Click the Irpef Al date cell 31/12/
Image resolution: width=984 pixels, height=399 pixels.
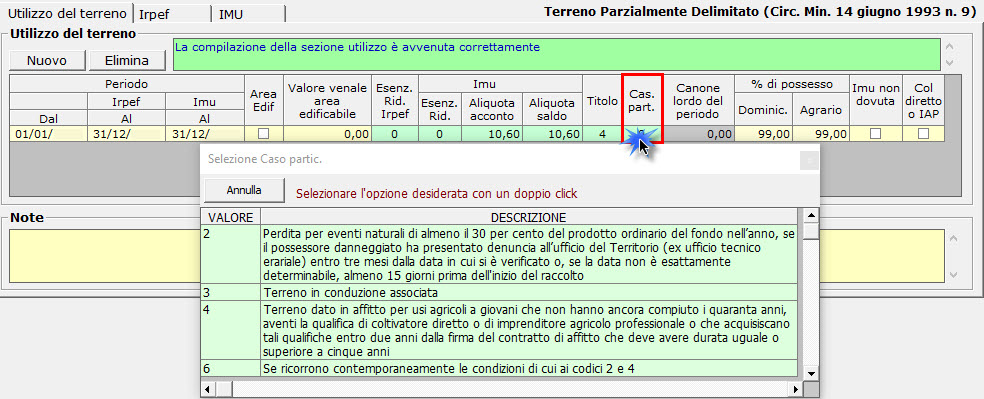pyautogui.click(x=126, y=133)
